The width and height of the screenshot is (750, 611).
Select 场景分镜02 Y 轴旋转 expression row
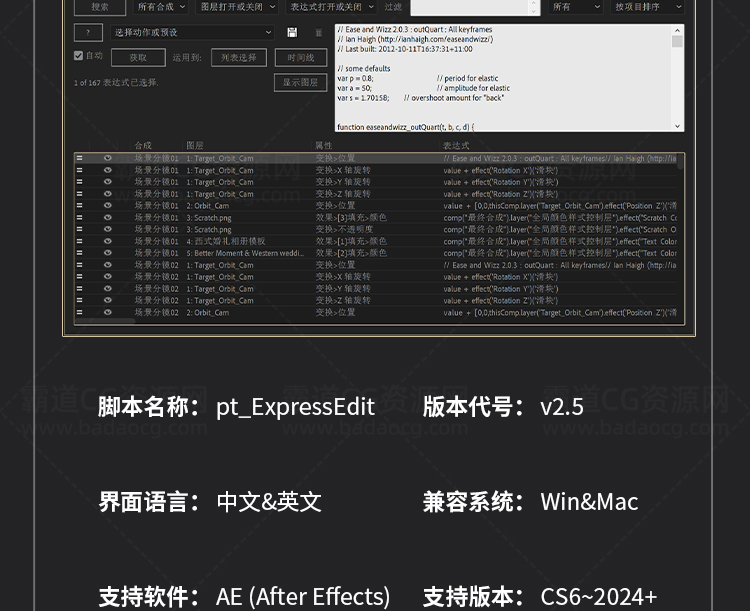pos(376,289)
